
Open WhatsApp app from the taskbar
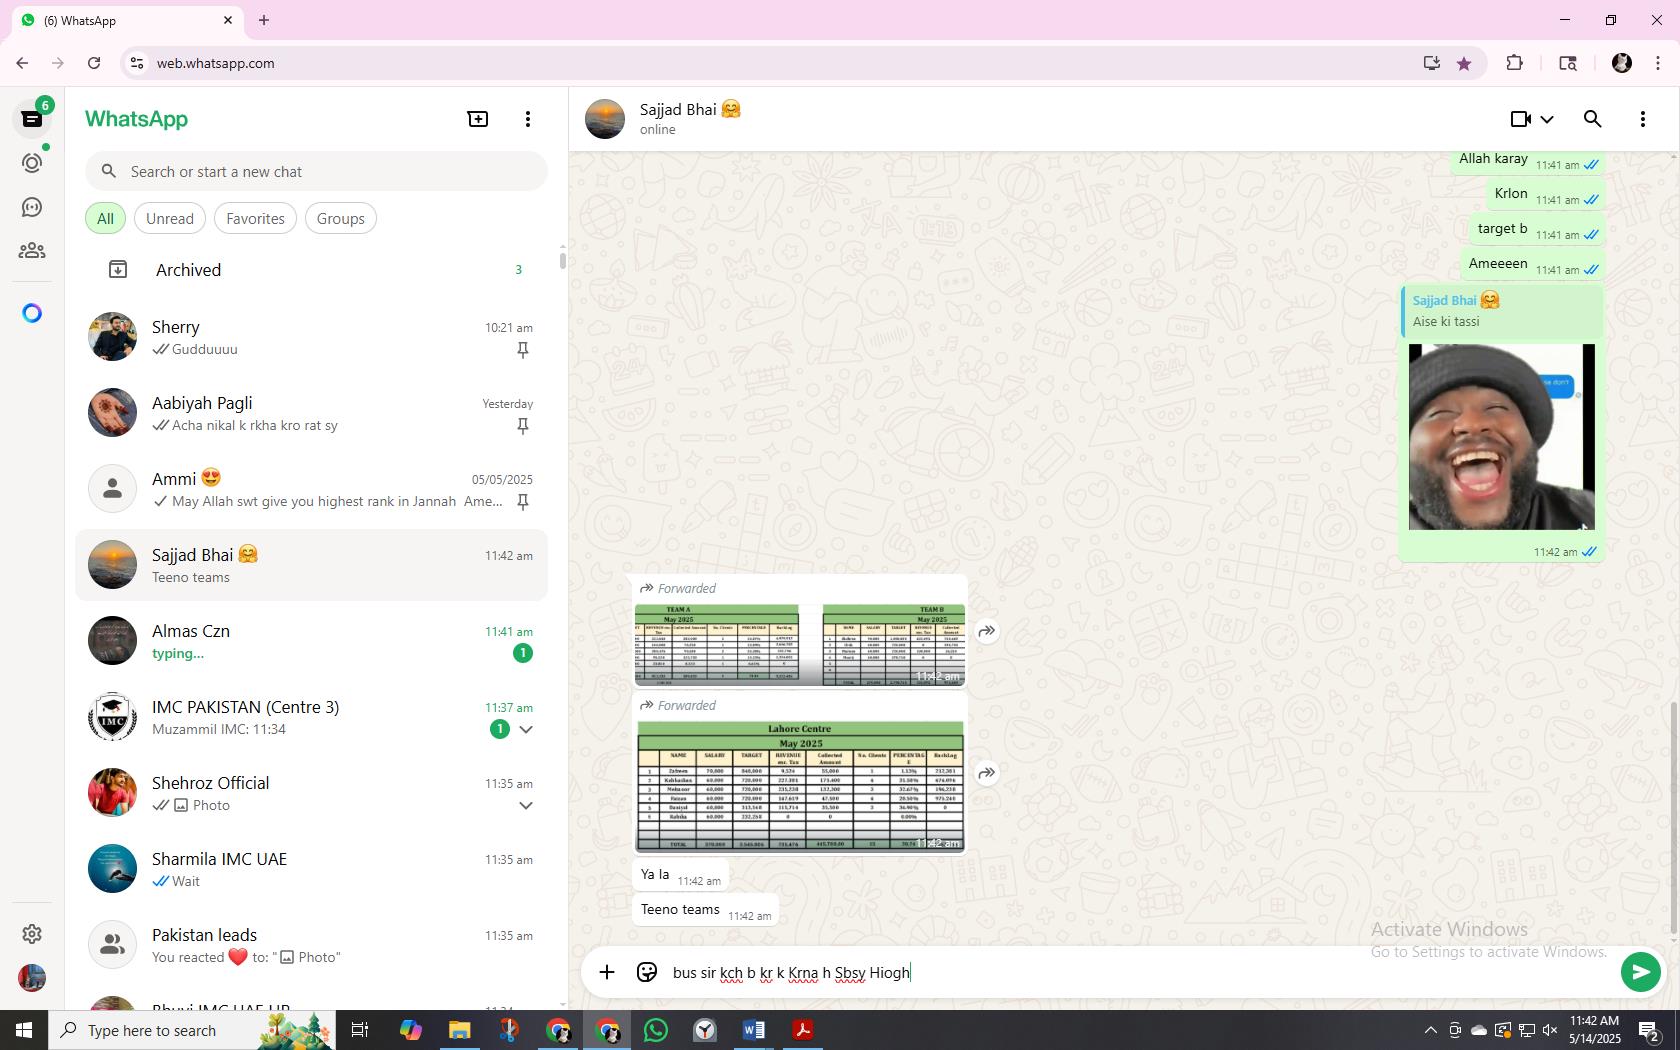coord(656,1030)
